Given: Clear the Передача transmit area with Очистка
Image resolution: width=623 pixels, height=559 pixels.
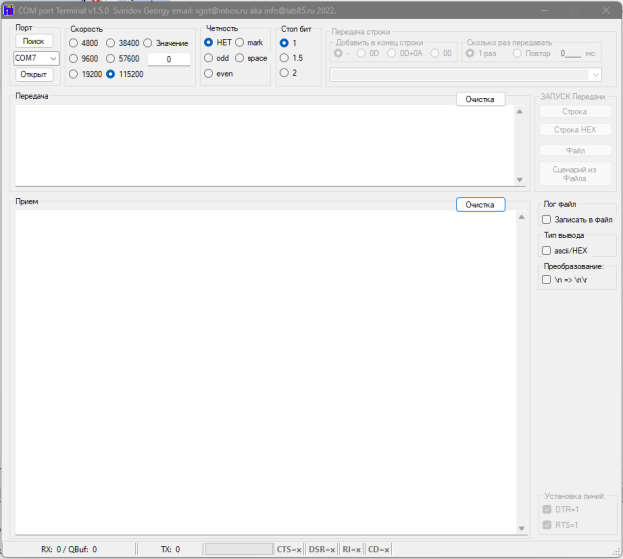Looking at the screenshot, I should pos(480,99).
